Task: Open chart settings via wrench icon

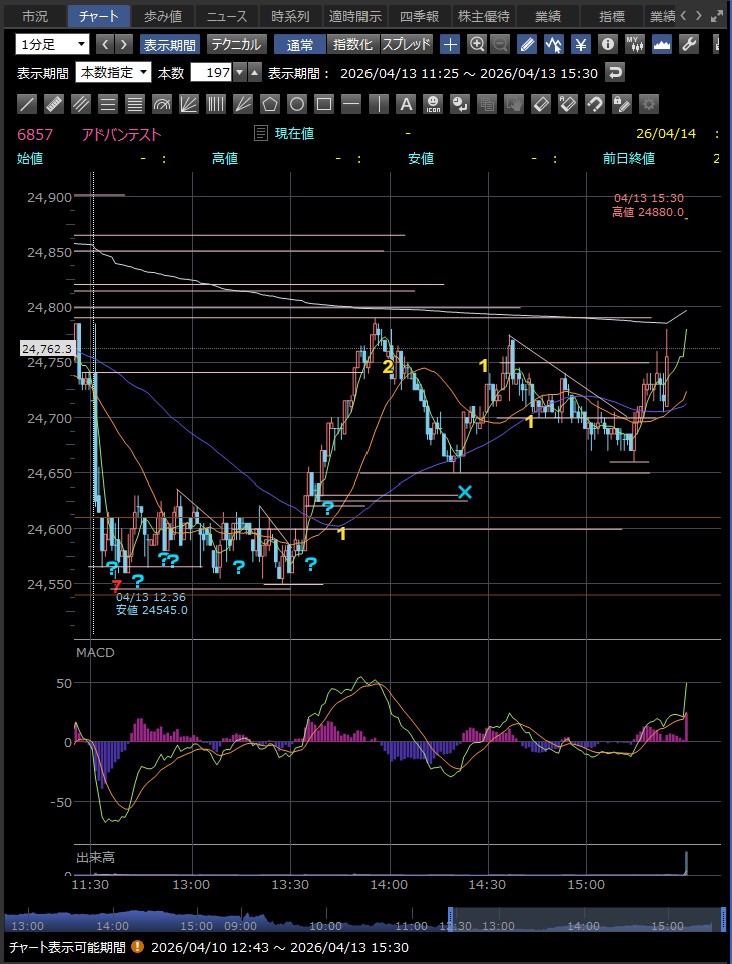Action: point(689,44)
